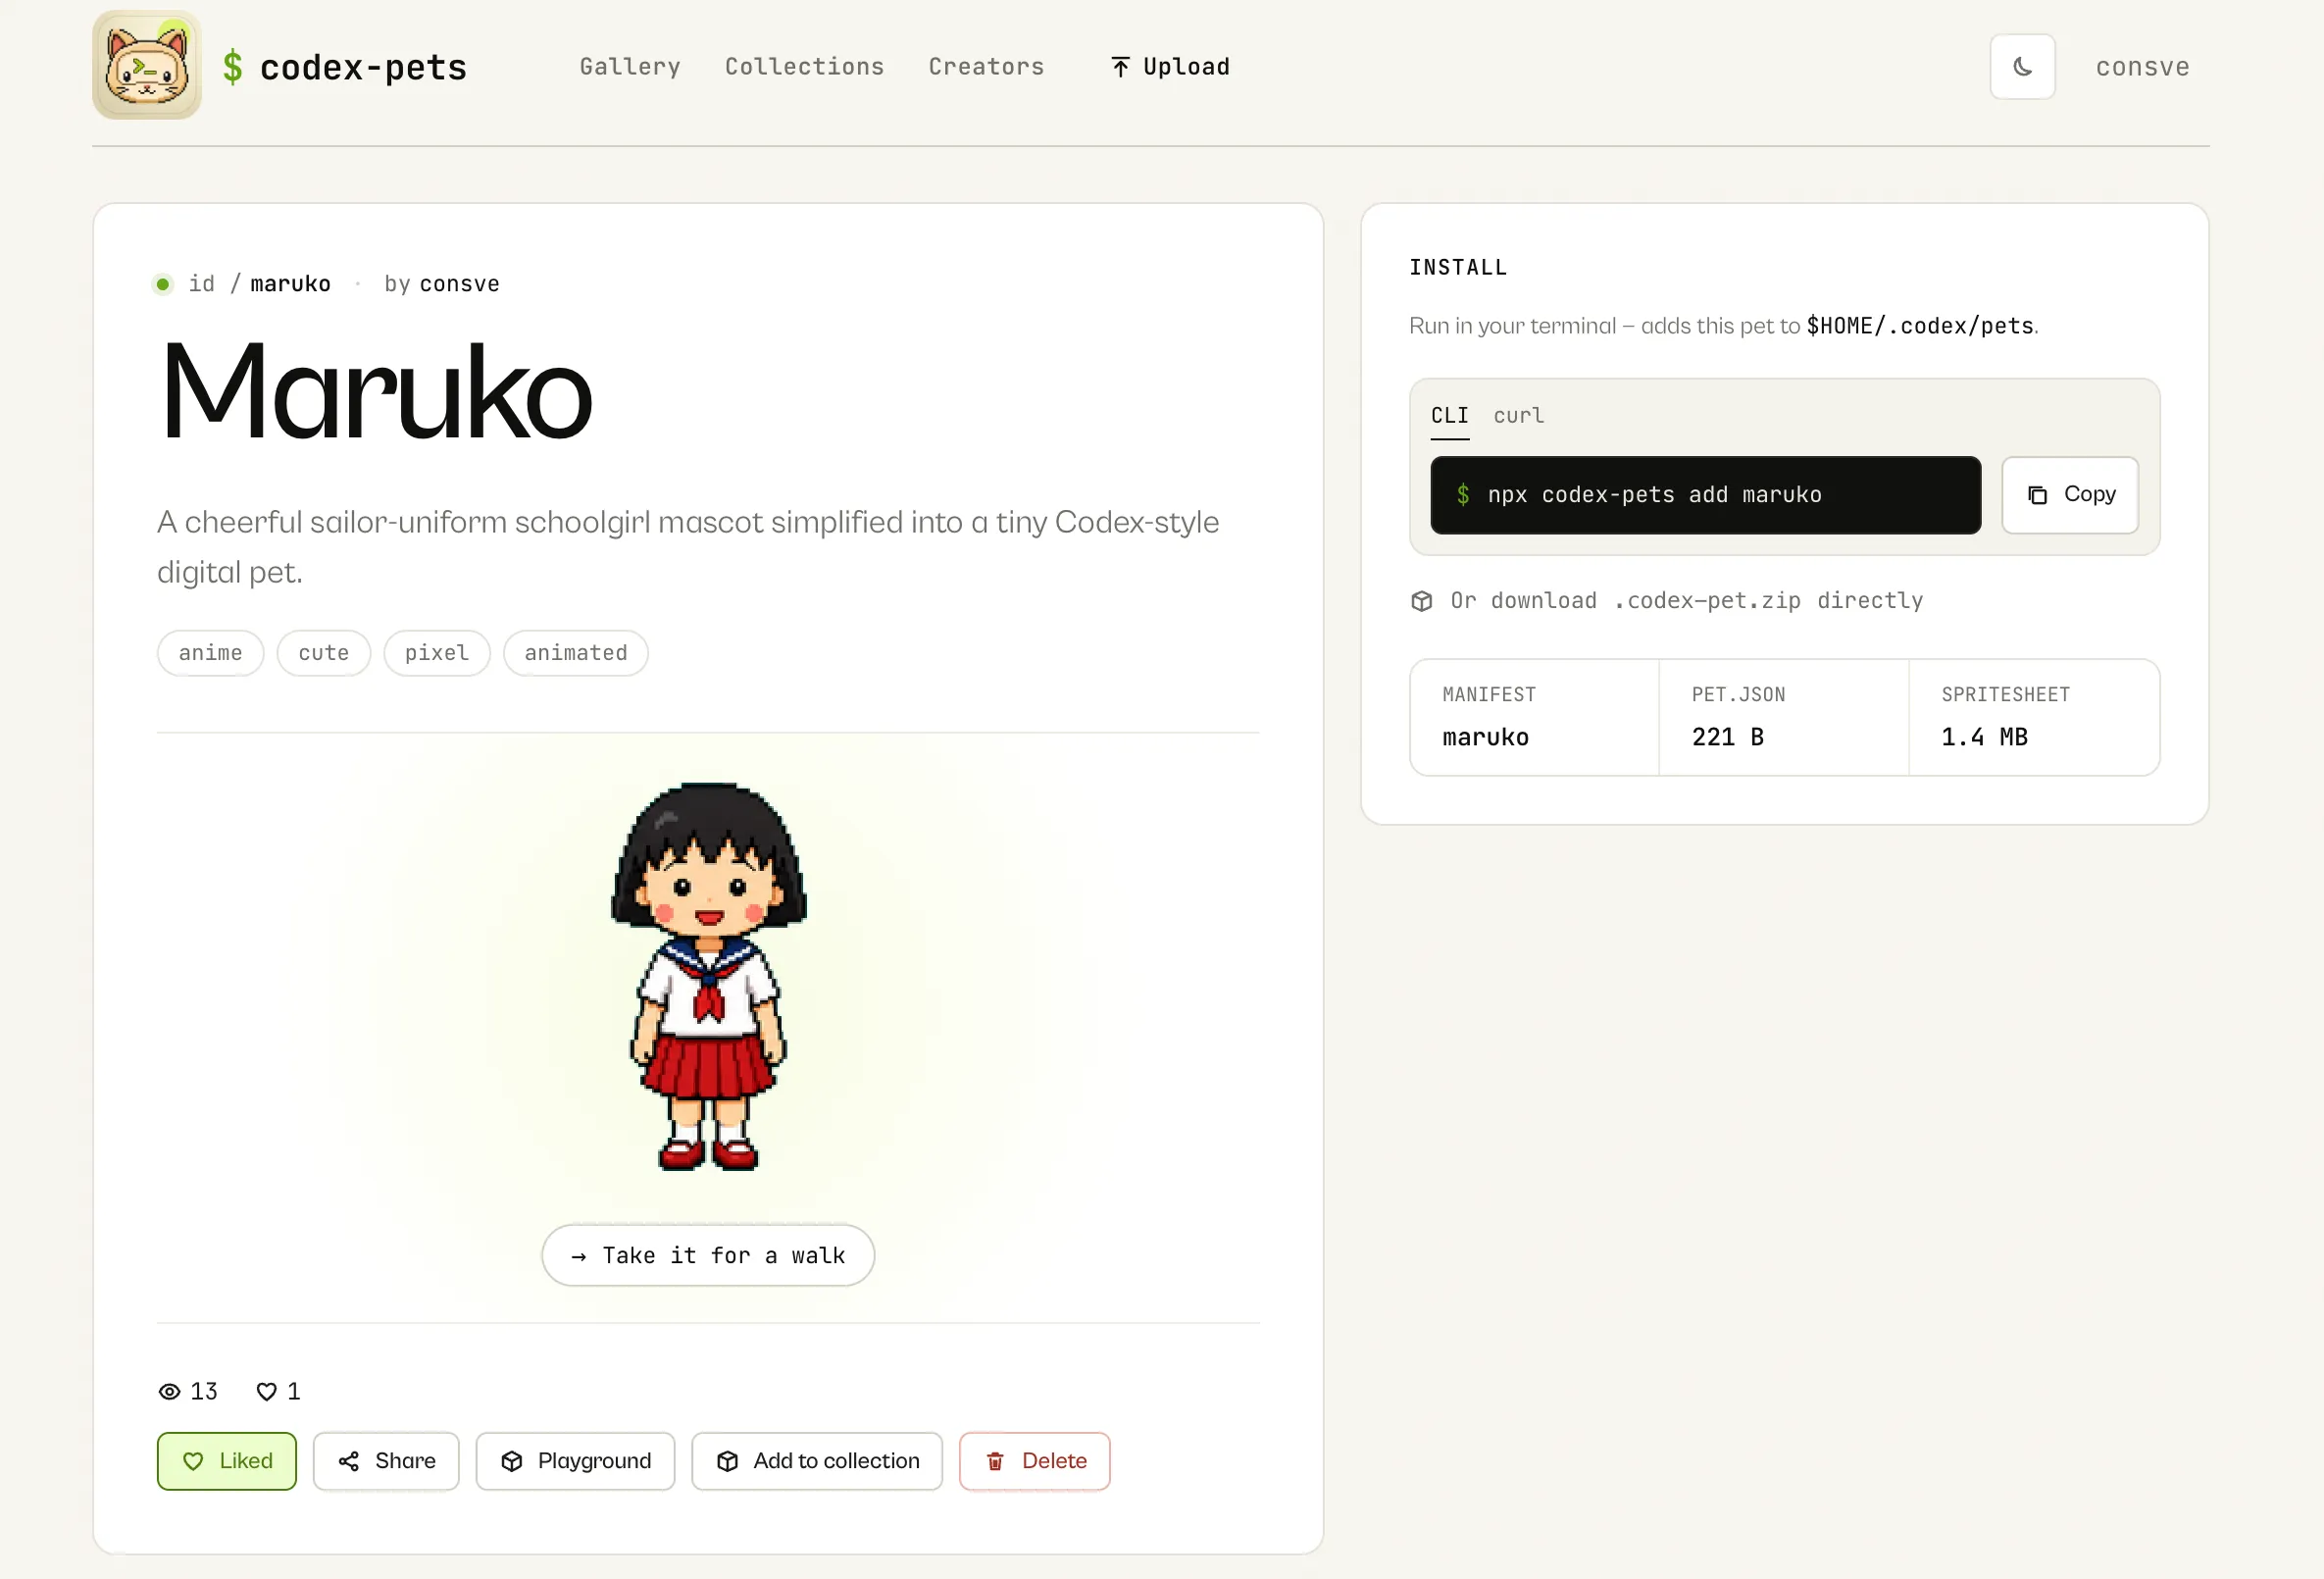Click Upload in the top navigation
This screenshot has width=2324, height=1579.
click(1170, 67)
